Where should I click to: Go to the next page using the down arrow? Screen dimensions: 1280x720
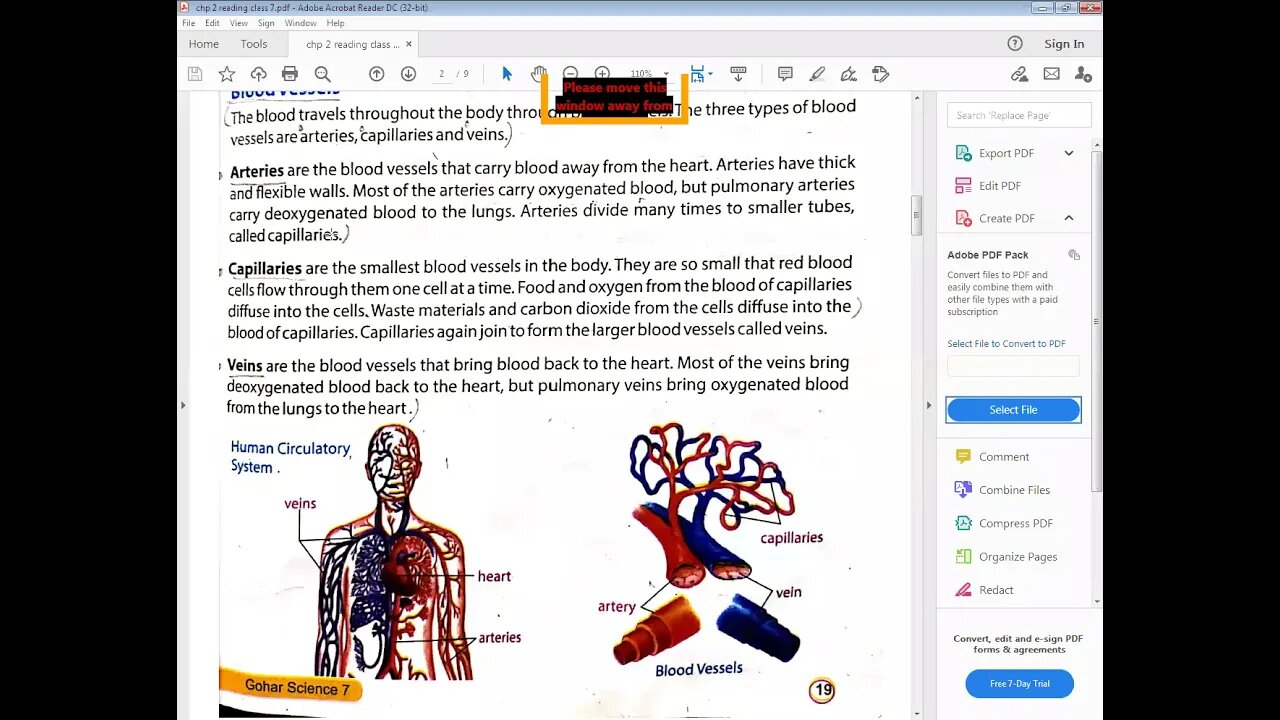(x=408, y=74)
